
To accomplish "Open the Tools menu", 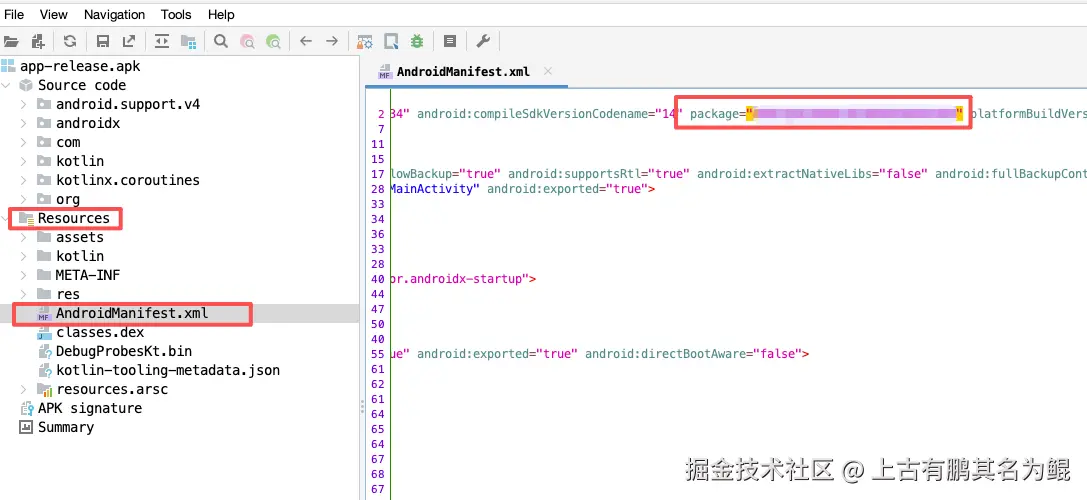I will point(177,15).
